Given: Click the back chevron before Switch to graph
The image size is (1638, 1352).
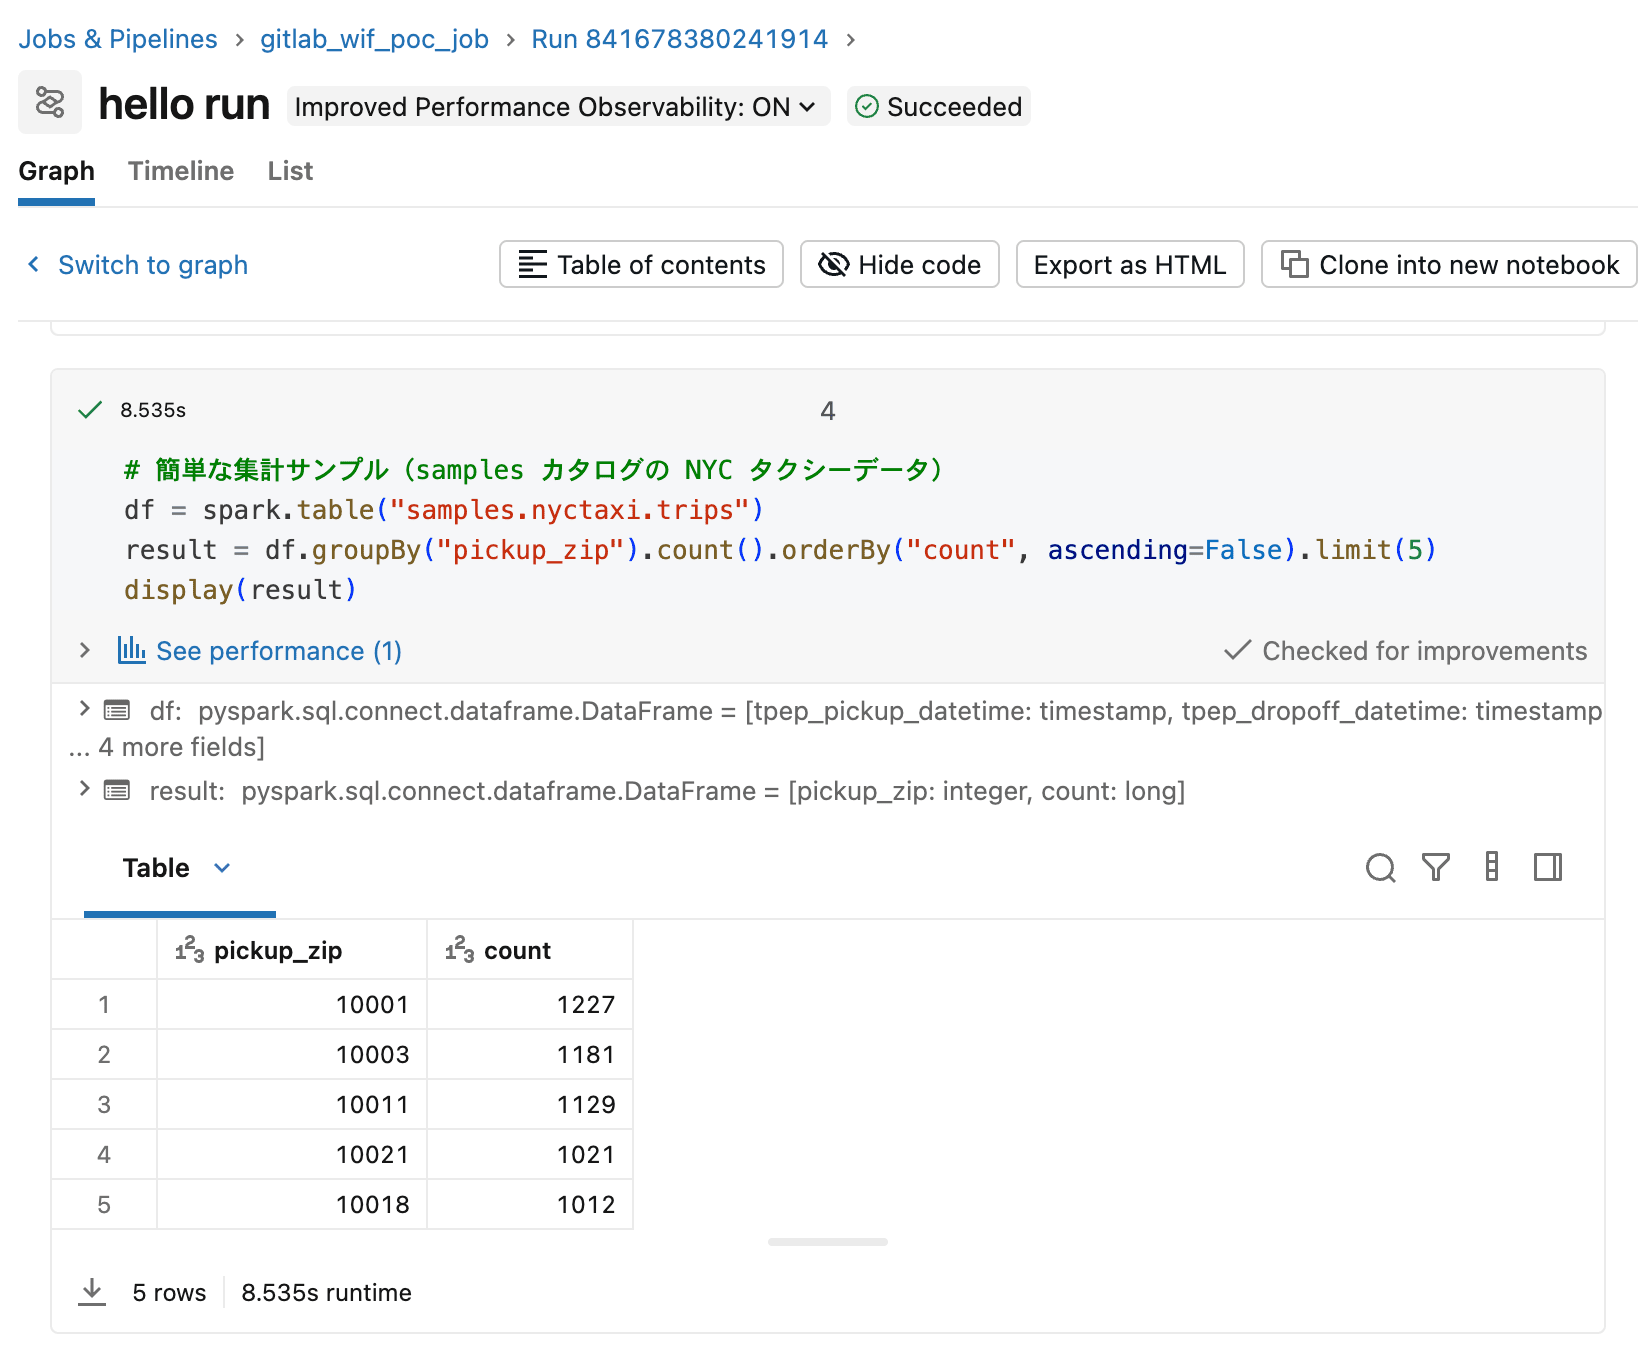Looking at the screenshot, I should click(x=34, y=264).
